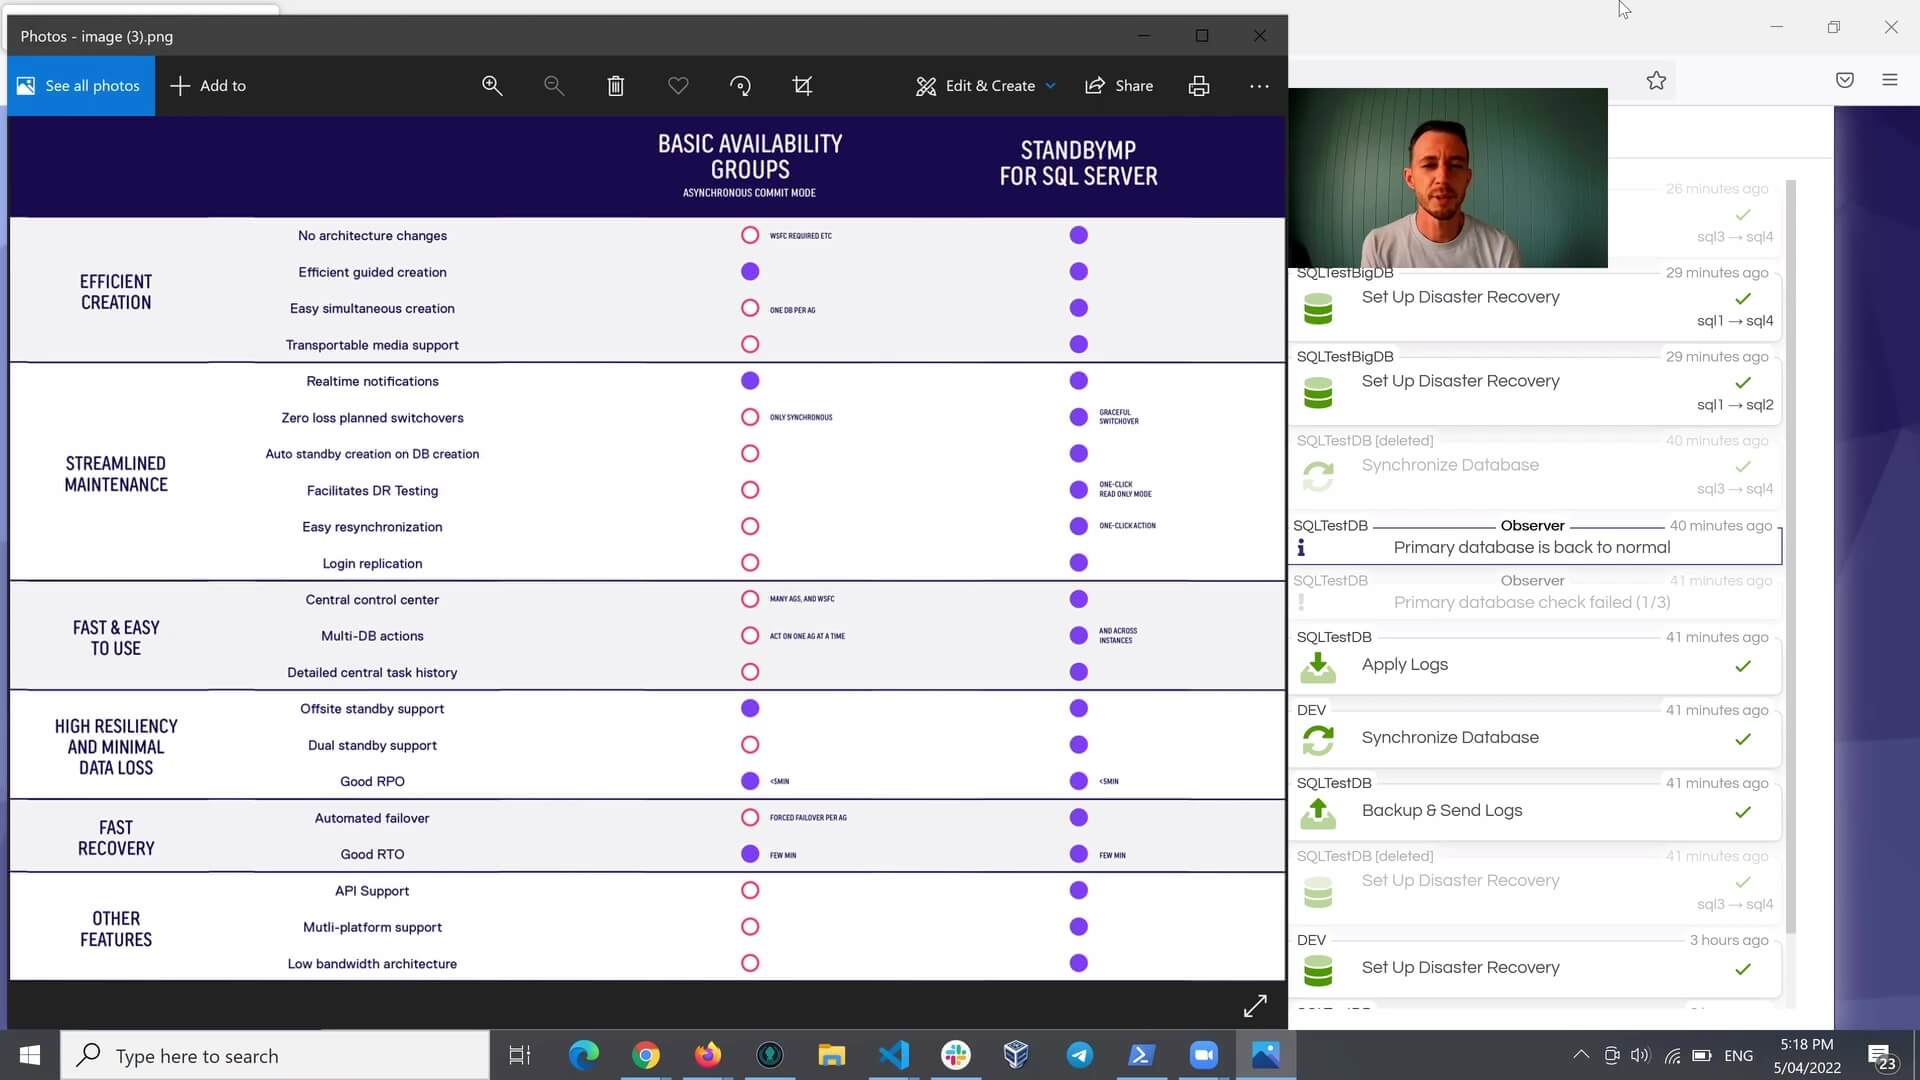This screenshot has height=1080, width=1920.
Task: Open the See more ellipsis menu
Action: click(1259, 86)
